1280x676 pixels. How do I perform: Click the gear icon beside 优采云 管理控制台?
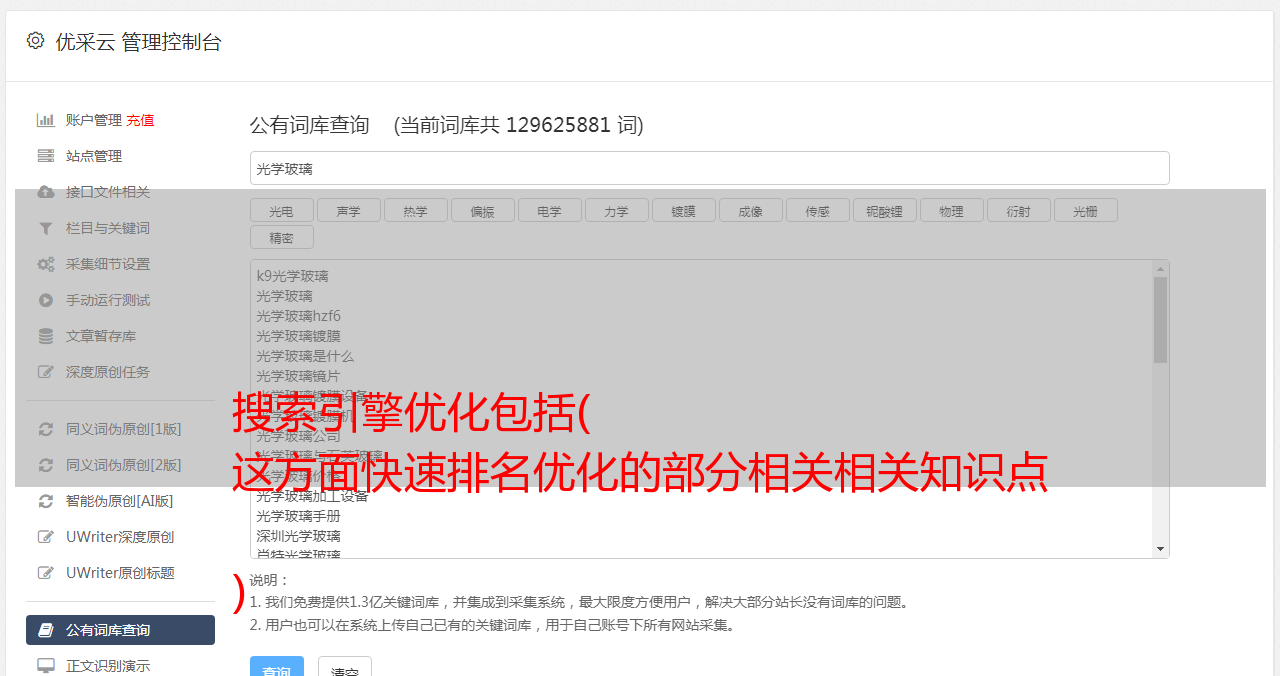[36, 41]
